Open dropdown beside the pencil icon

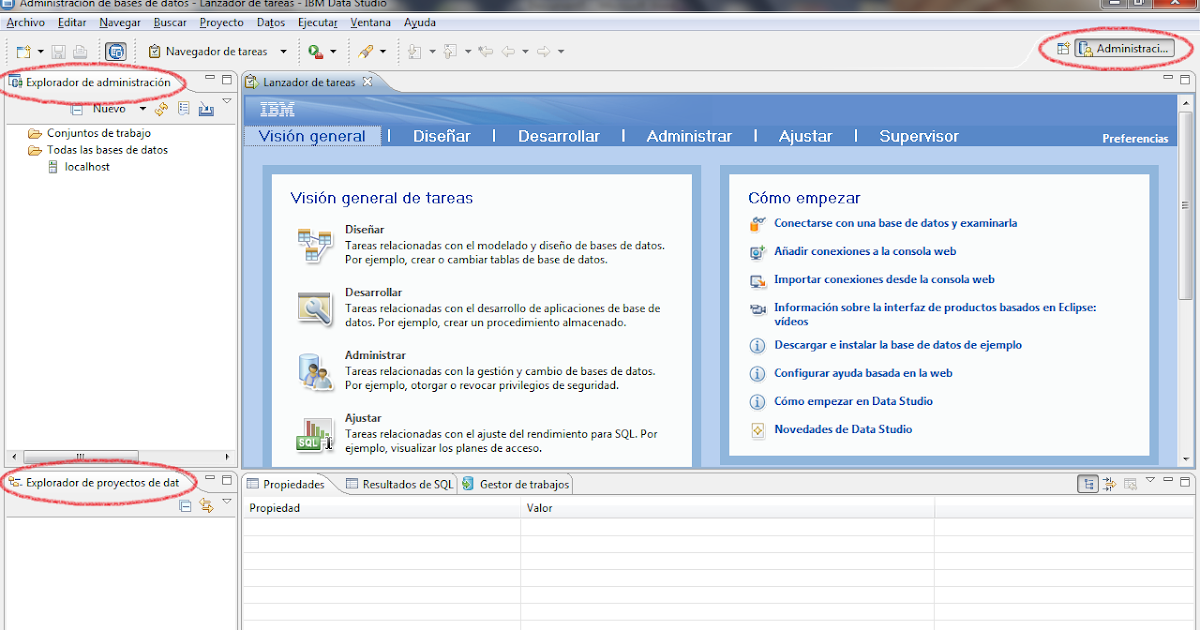(383, 51)
